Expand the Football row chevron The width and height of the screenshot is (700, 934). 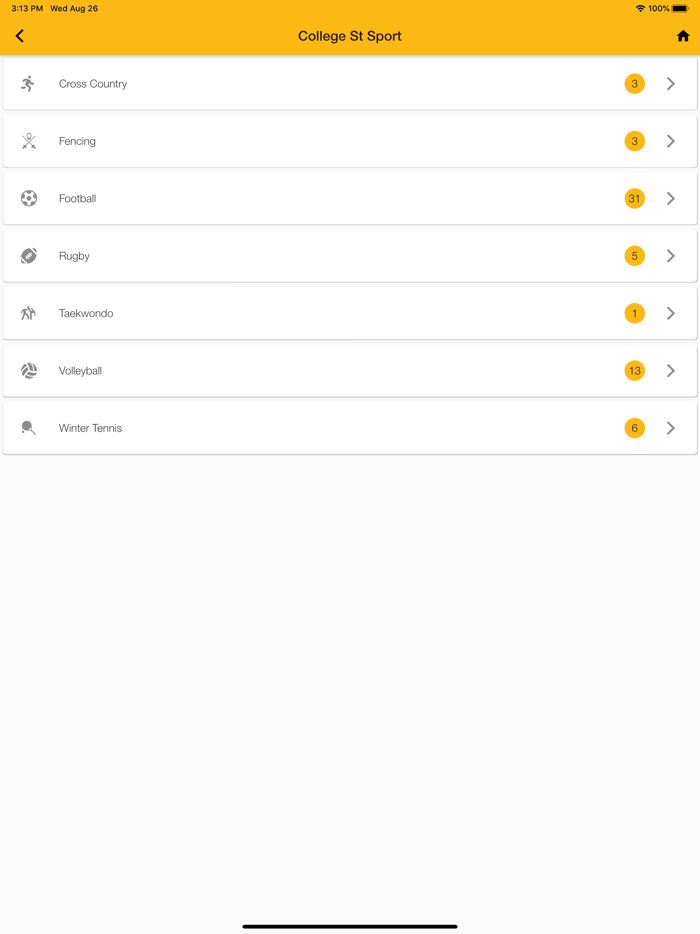[671, 198]
